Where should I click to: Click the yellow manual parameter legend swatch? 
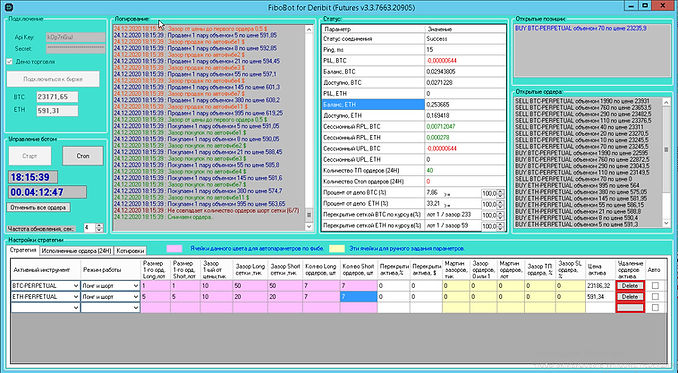tap(337, 249)
